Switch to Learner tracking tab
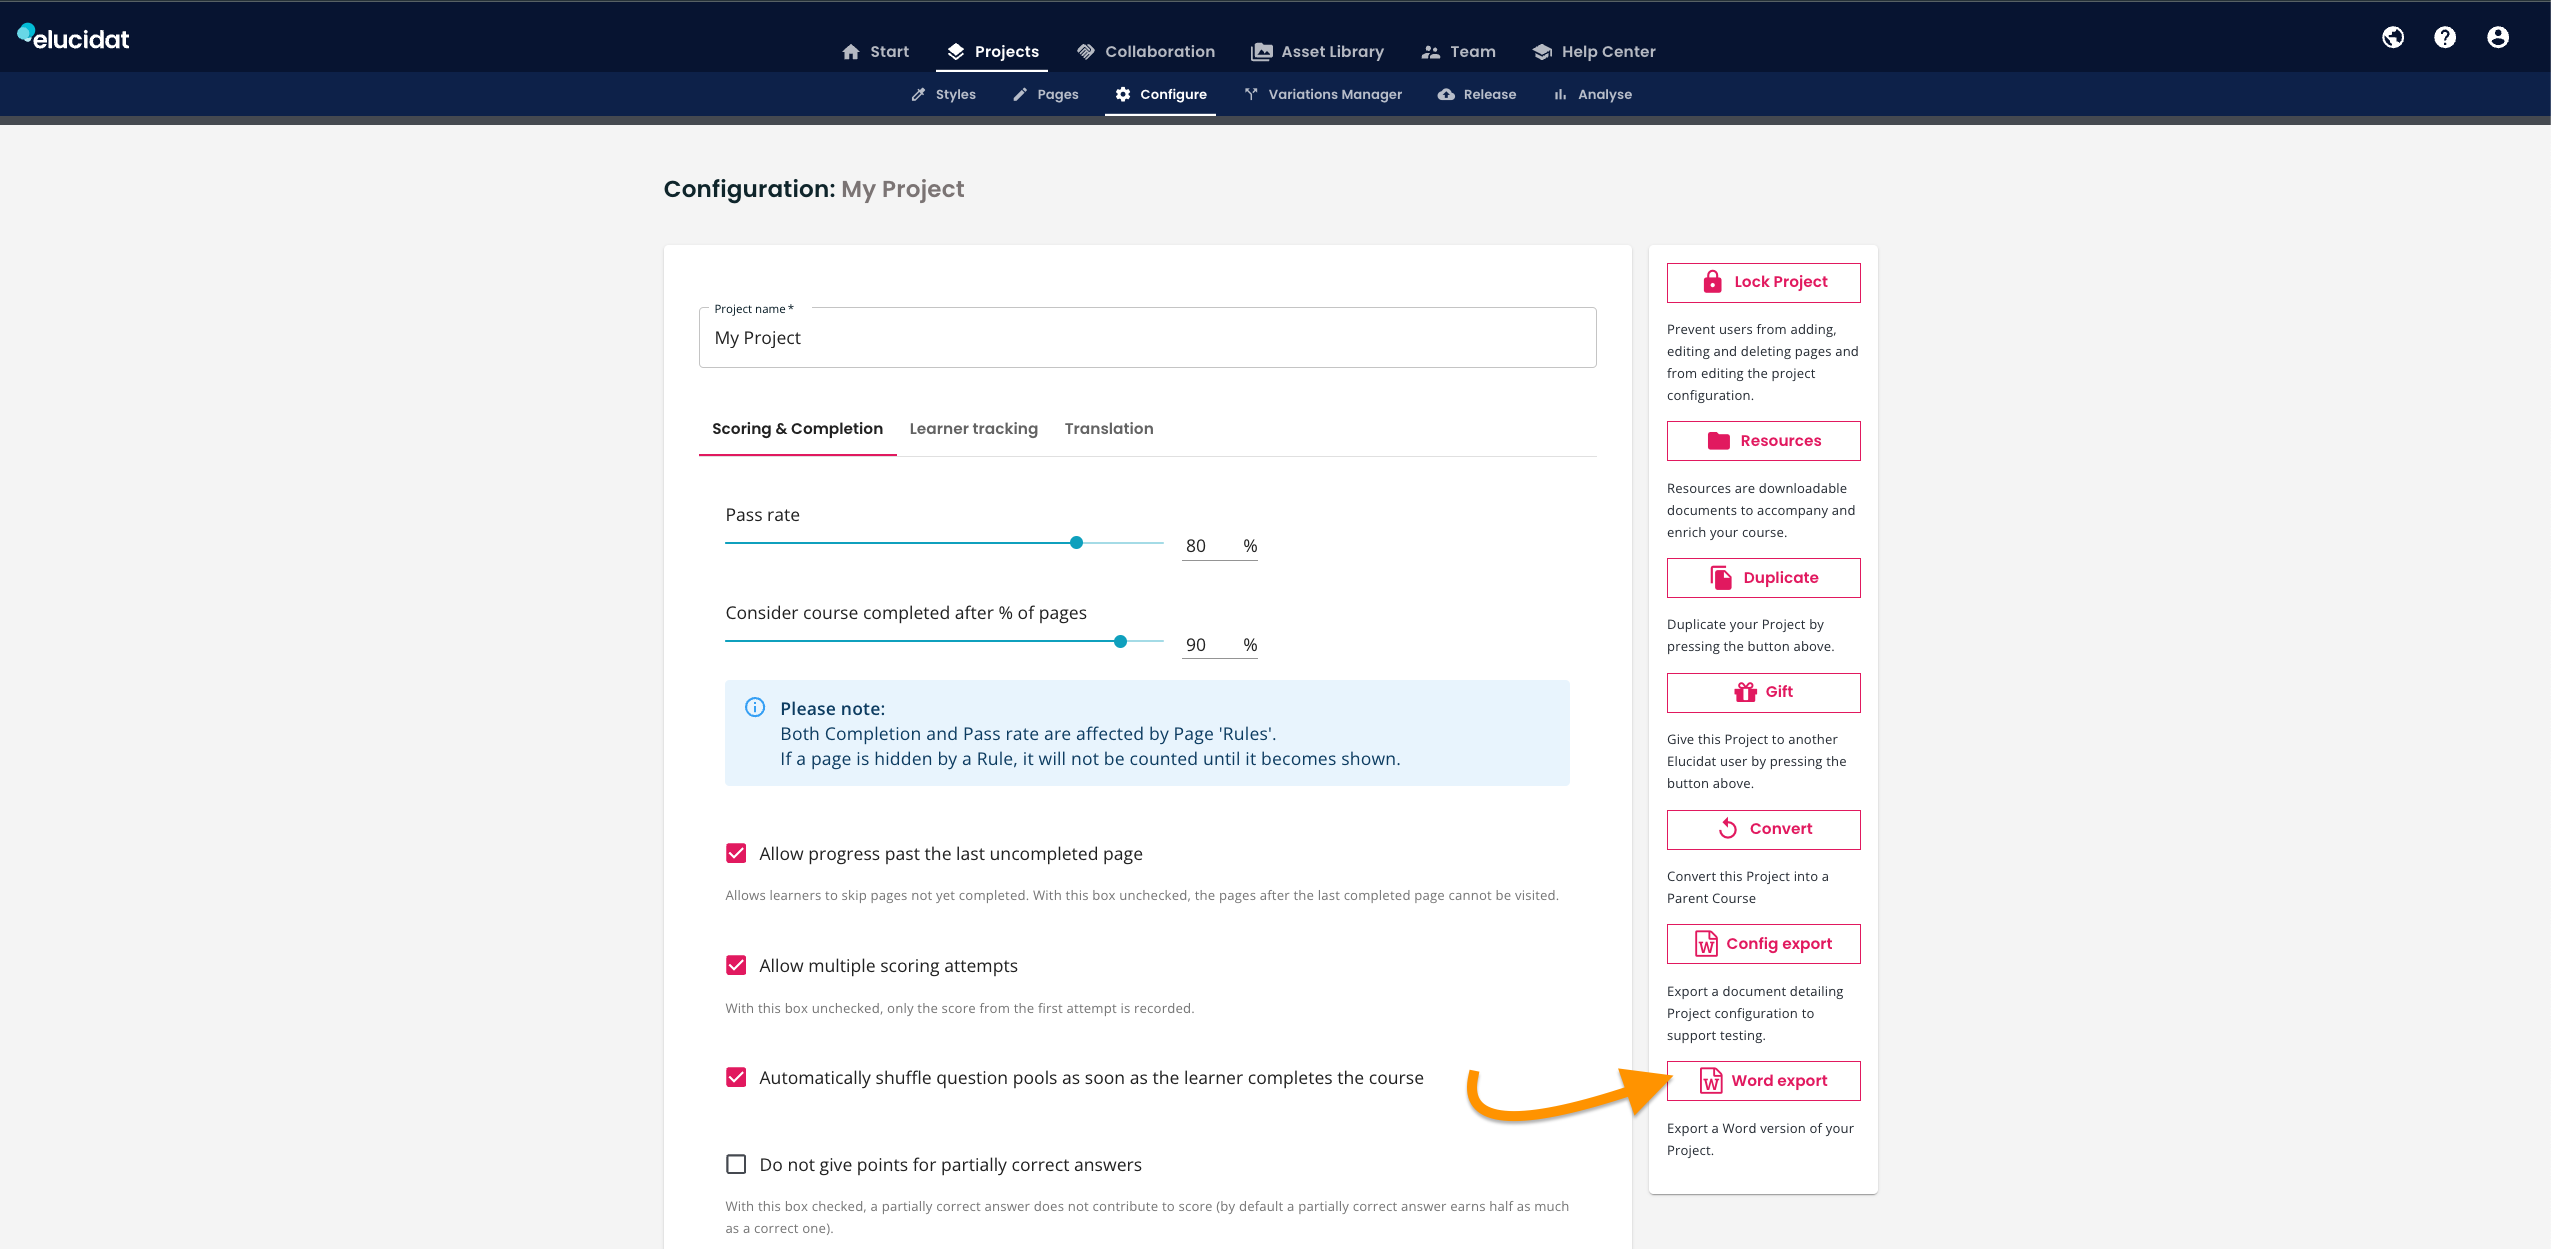The height and width of the screenshot is (1249, 2551). (x=973, y=429)
